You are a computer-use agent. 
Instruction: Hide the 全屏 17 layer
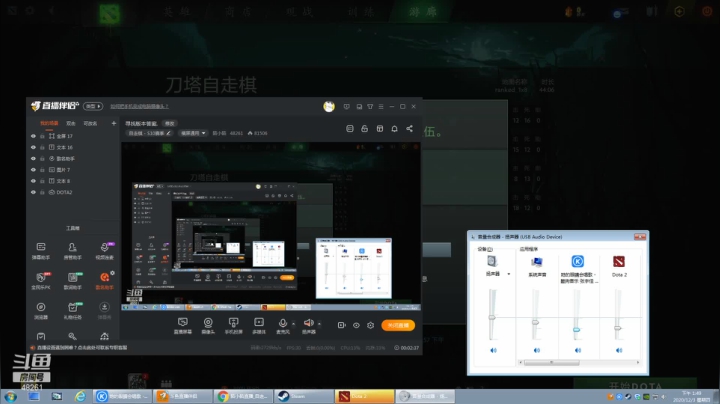tap(33, 136)
